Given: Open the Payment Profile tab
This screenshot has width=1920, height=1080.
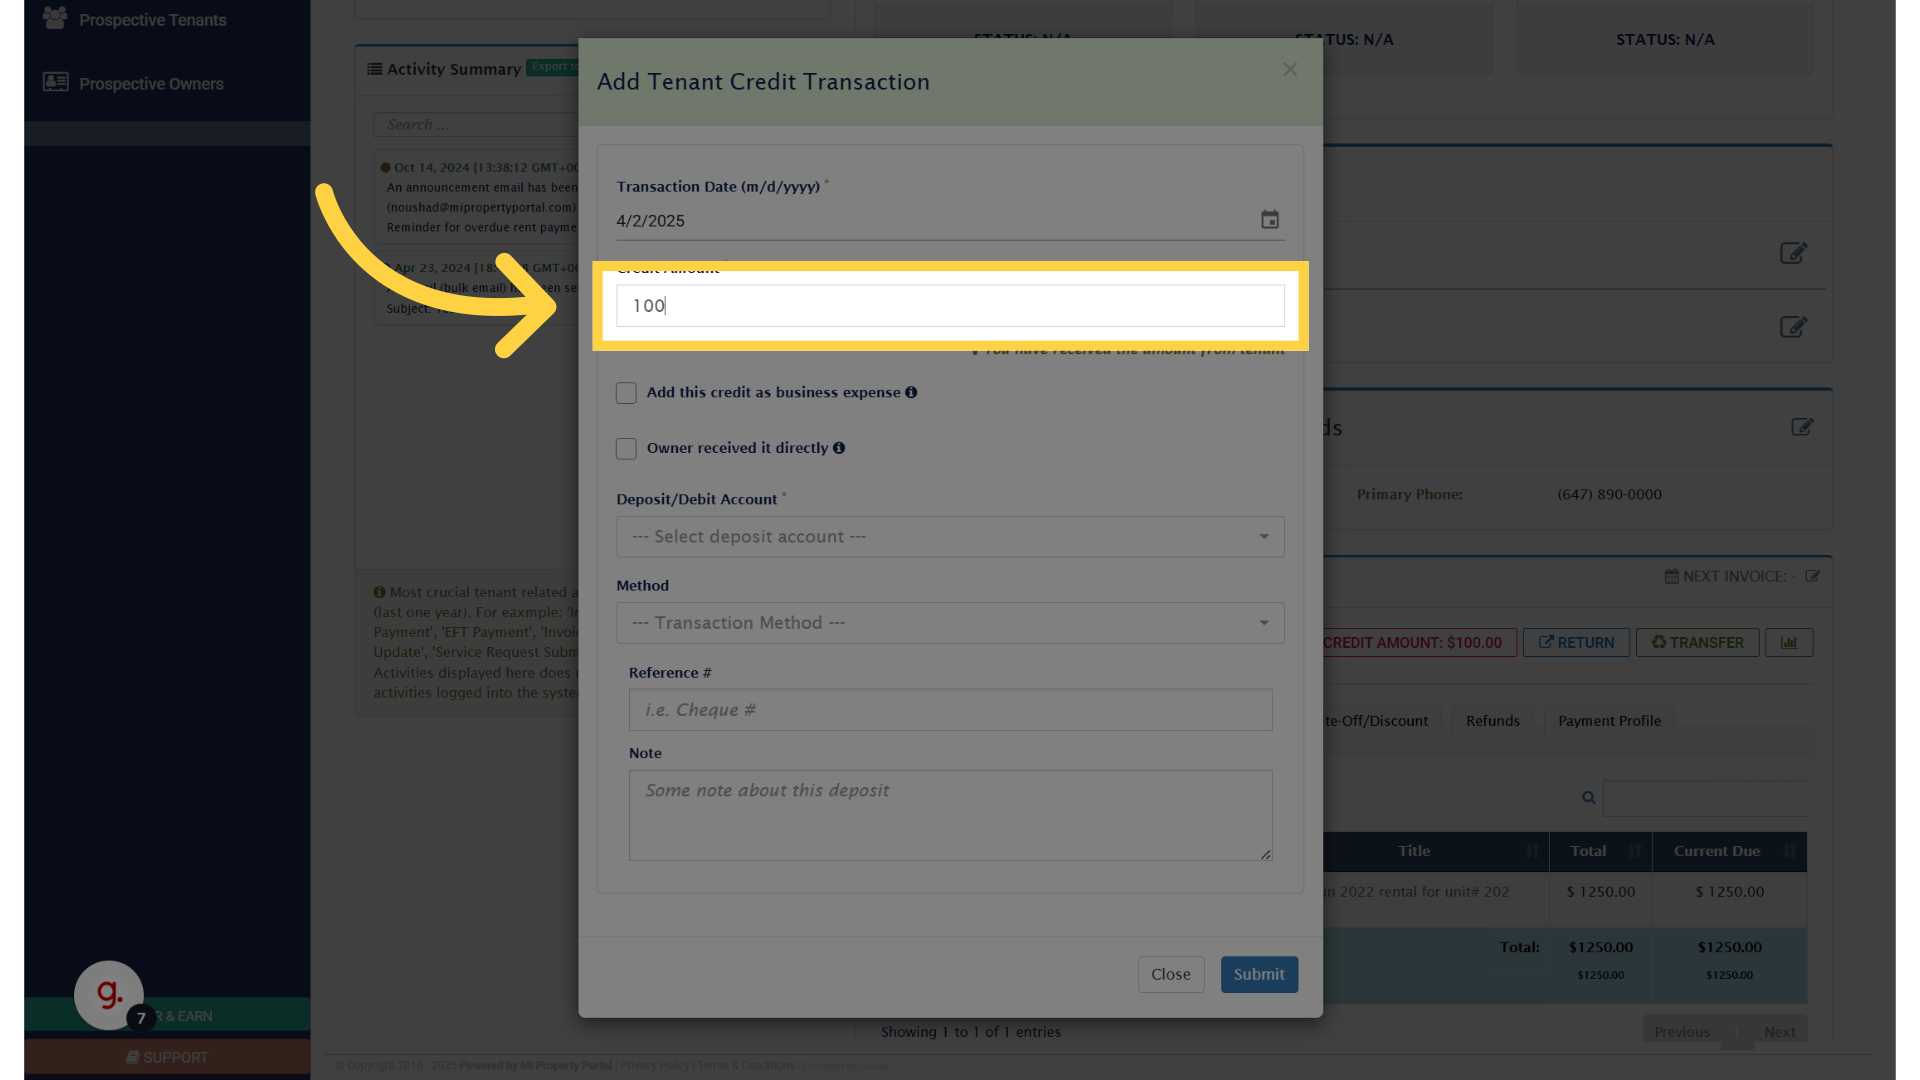Looking at the screenshot, I should coord(1609,721).
